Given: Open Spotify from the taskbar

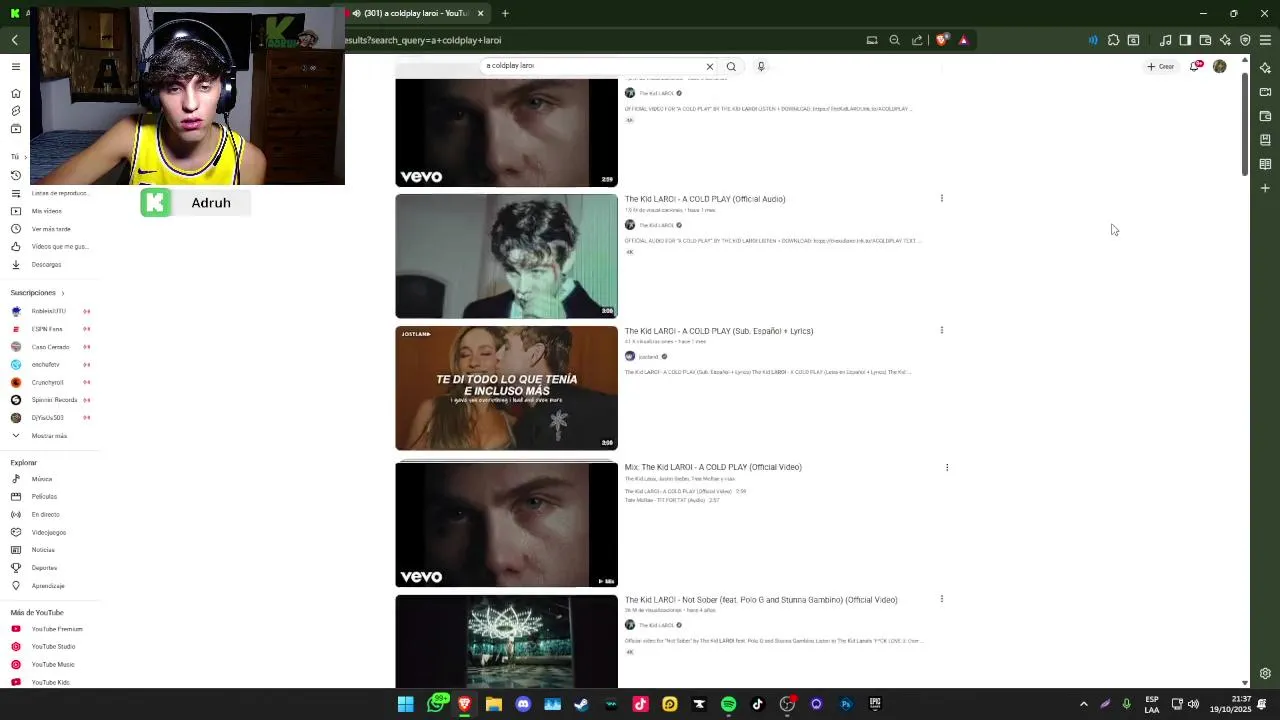Looking at the screenshot, I should click(728, 704).
